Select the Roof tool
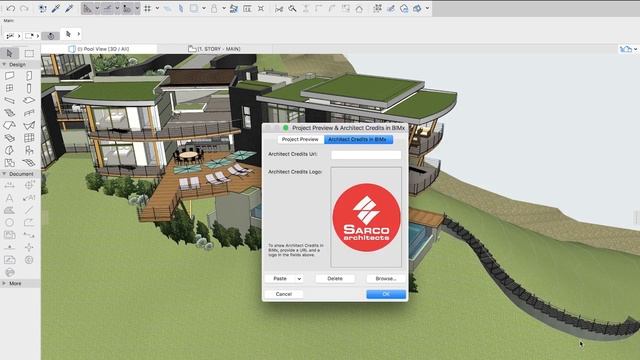Image resolution: width=640 pixels, height=360 pixels. 9,125
